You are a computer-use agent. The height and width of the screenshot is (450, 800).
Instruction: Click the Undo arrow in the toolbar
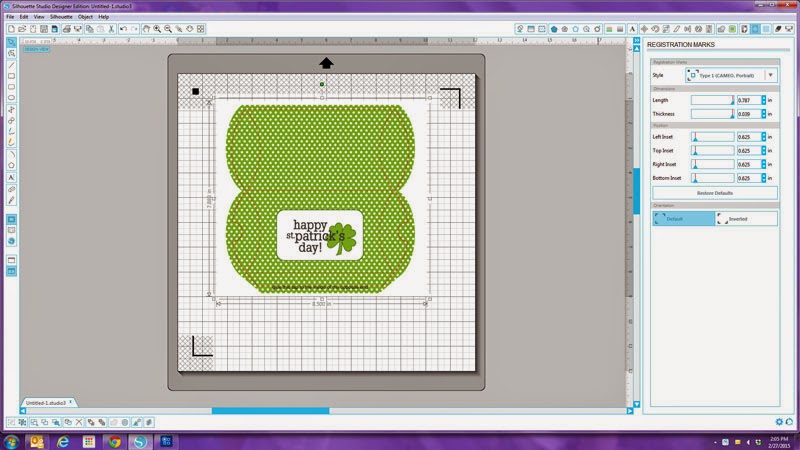coord(123,29)
